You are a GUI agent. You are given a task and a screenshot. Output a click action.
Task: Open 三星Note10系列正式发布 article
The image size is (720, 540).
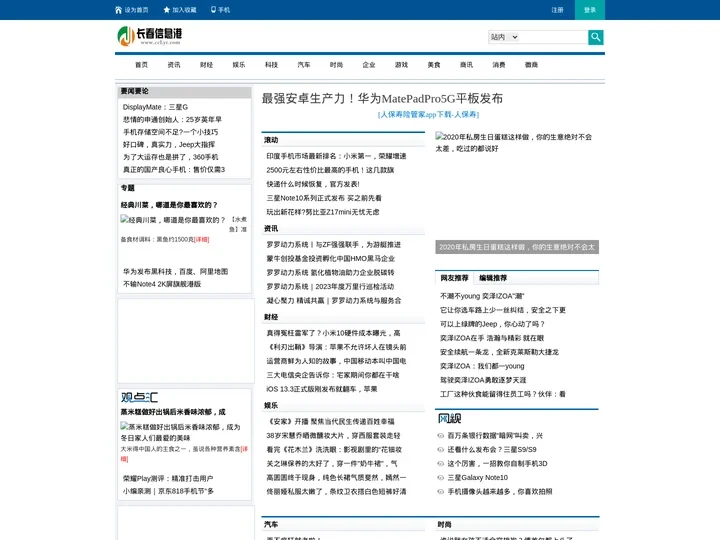(324, 198)
